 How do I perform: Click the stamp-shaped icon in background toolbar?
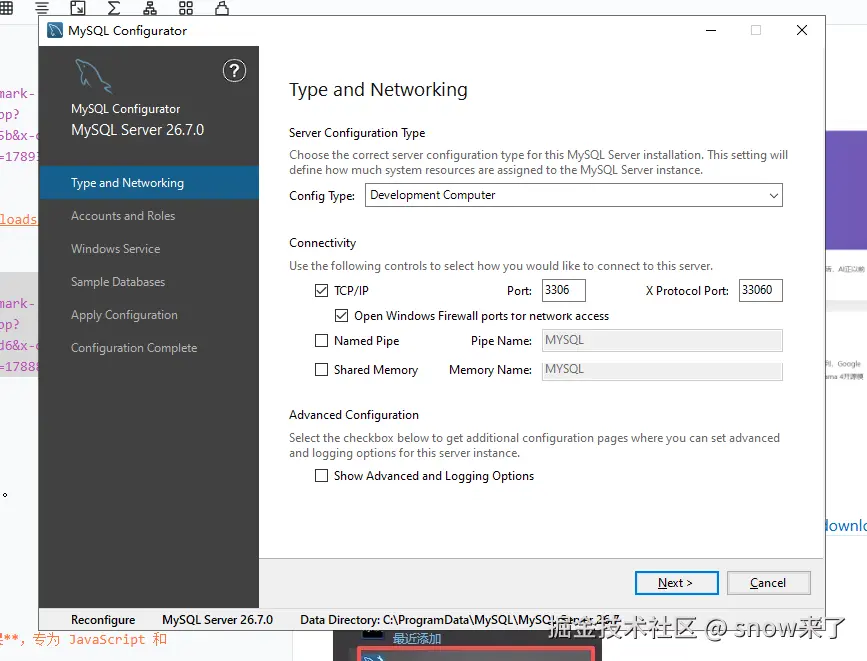pos(222,8)
